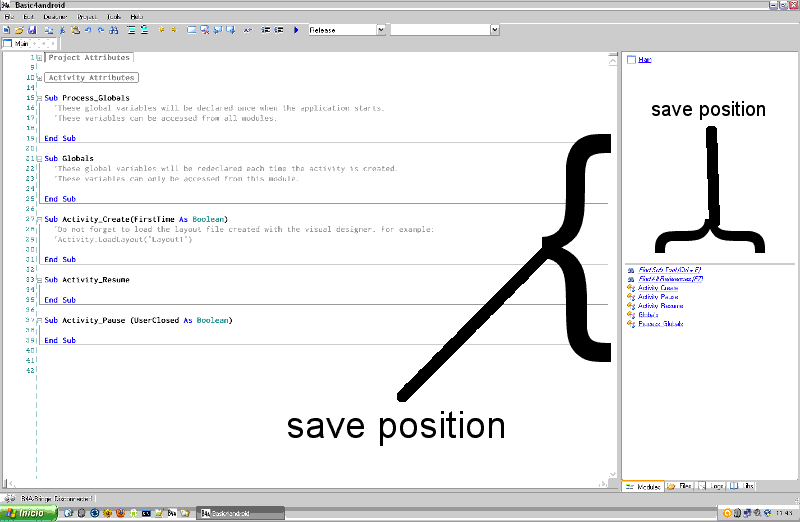Collapse the Sub Activity_Pause block

[39, 320]
